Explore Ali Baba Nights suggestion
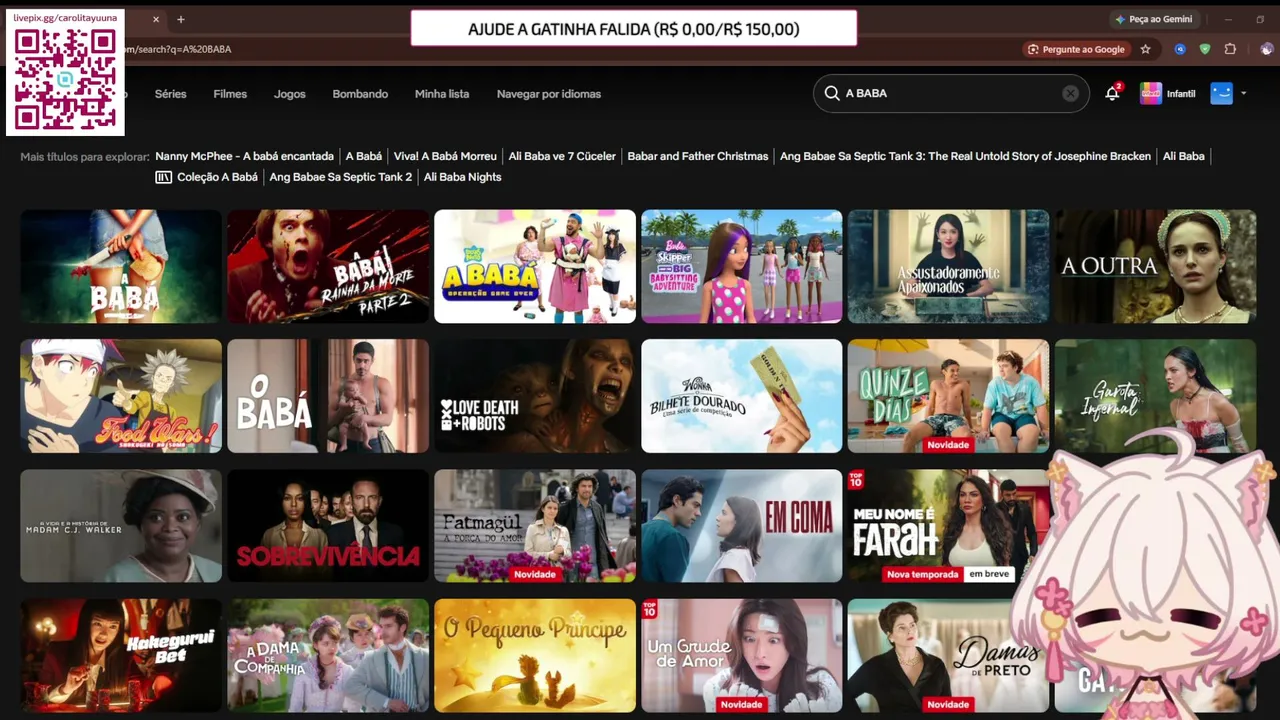Image resolution: width=1280 pixels, height=720 pixels. click(463, 177)
